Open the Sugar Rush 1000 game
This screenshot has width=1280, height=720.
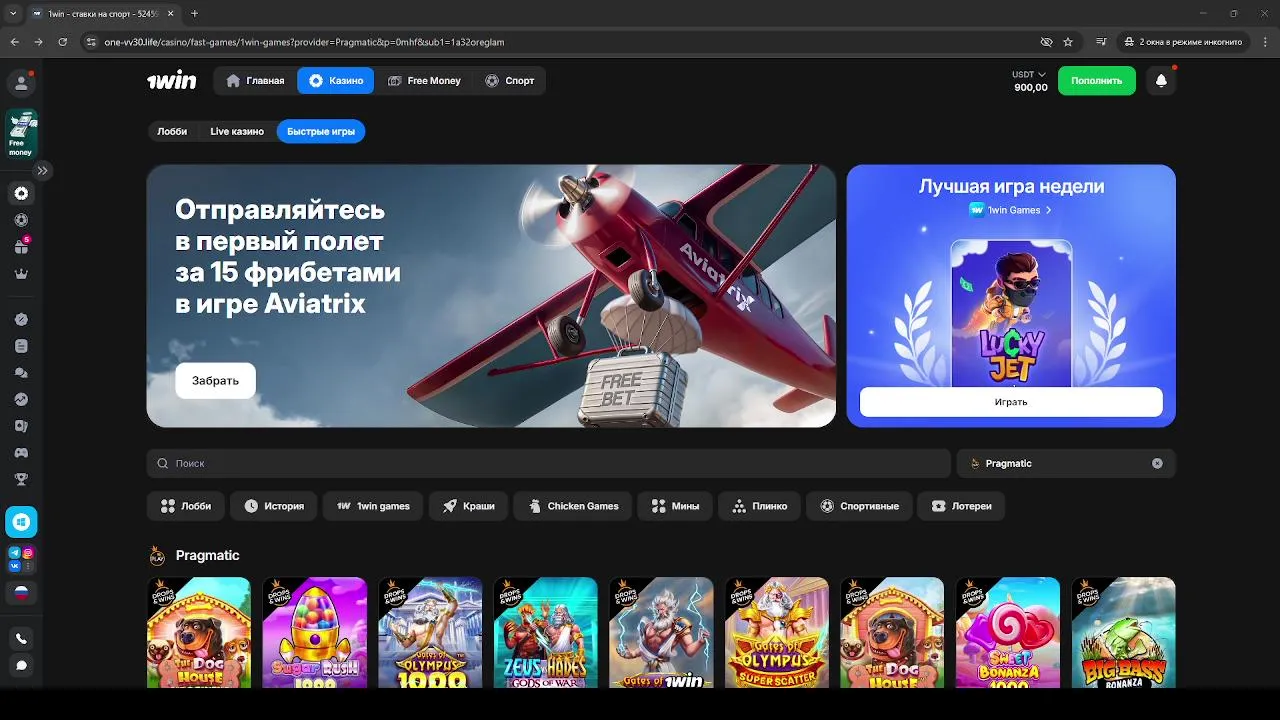pos(314,632)
